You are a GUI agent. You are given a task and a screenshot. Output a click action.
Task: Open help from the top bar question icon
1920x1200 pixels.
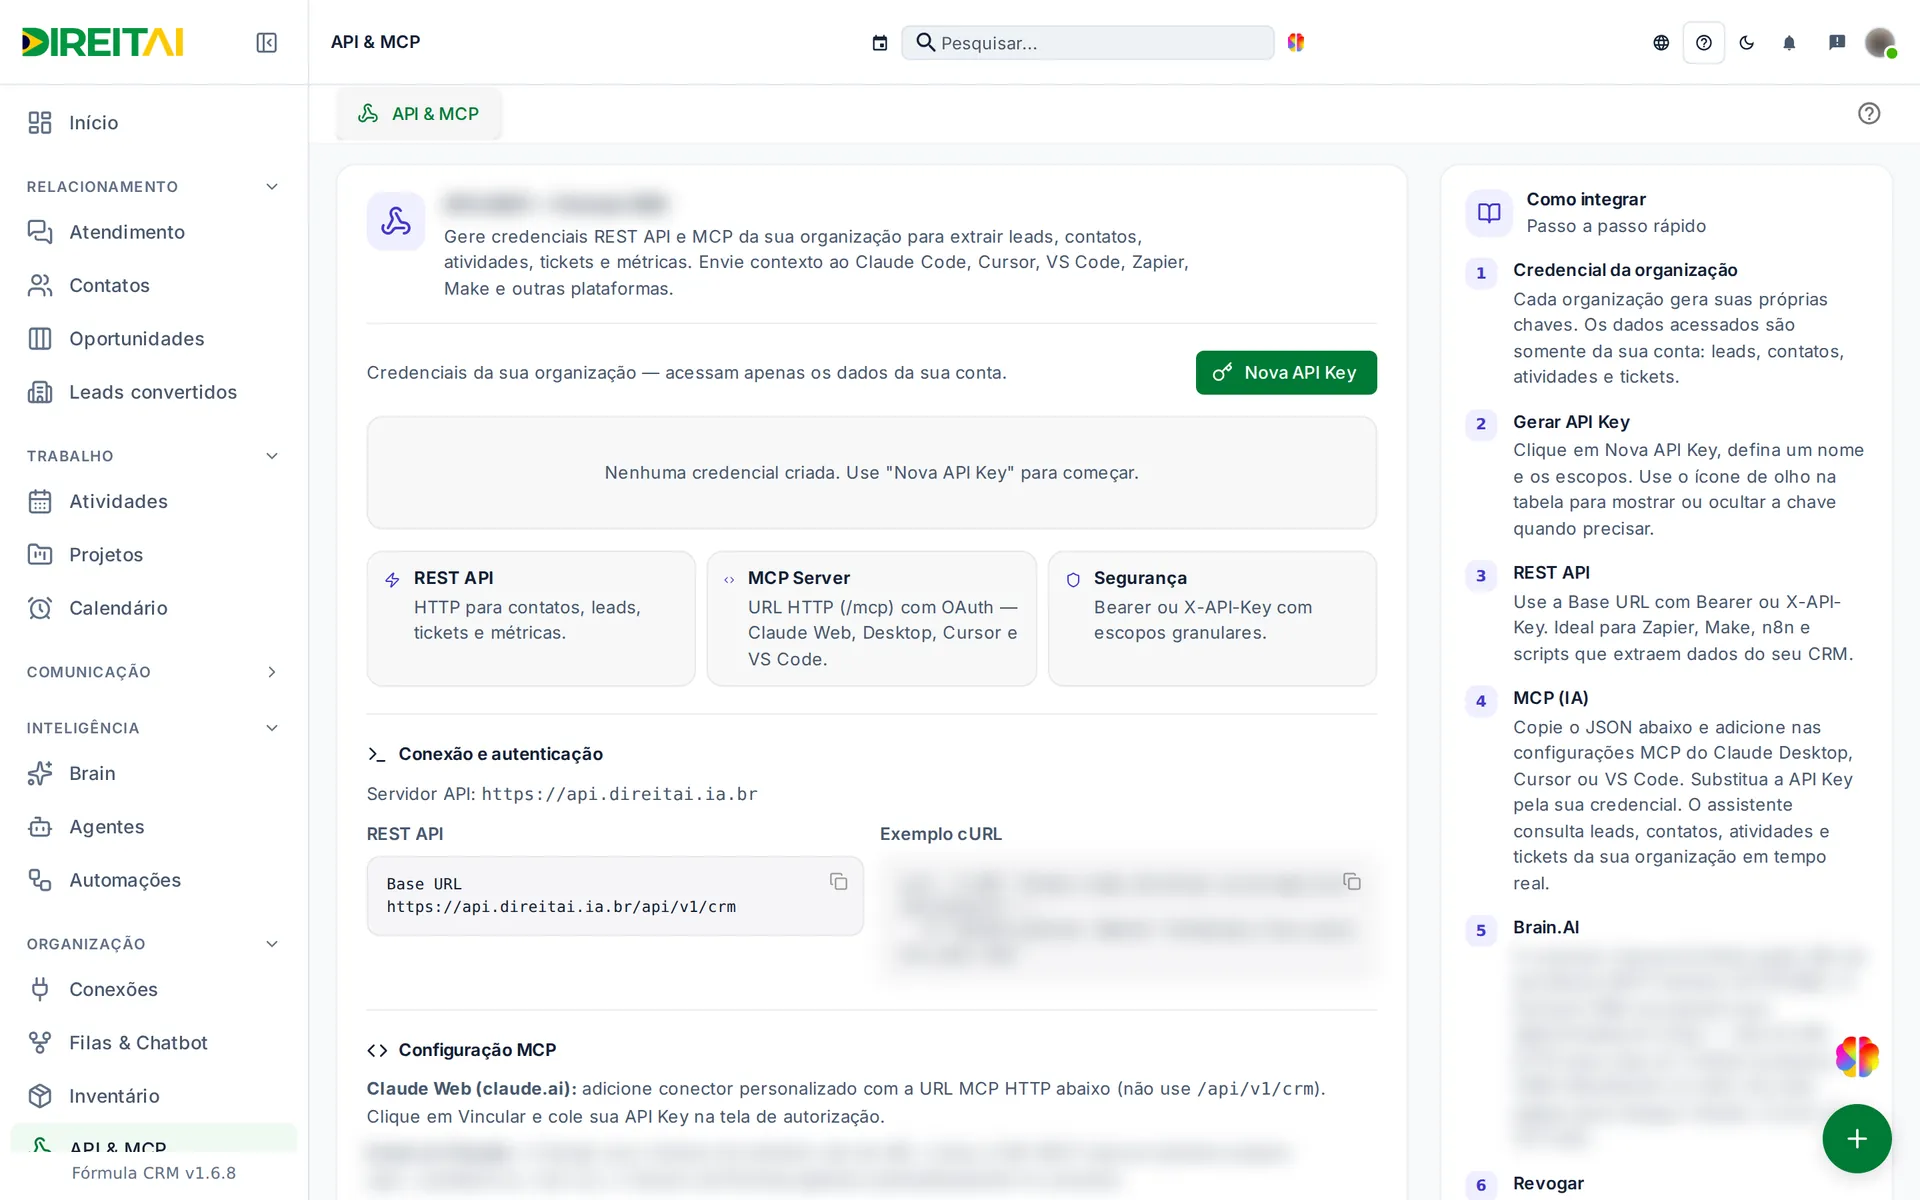coord(1704,42)
